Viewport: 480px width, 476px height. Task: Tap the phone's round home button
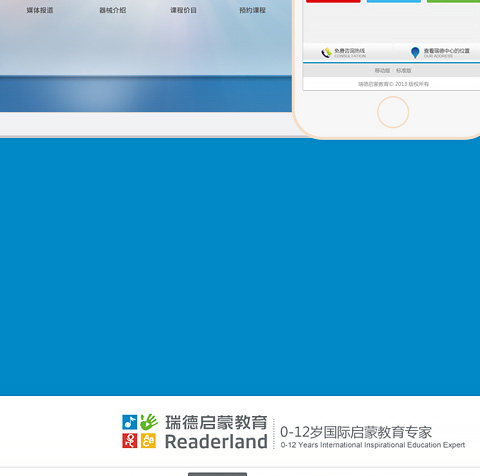click(393, 112)
